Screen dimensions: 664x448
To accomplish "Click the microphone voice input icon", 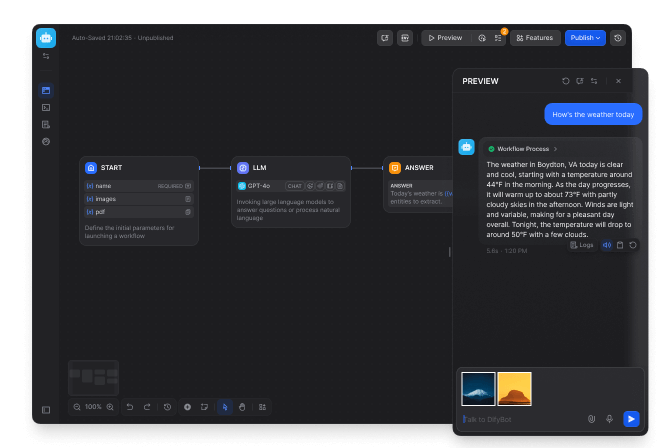I will (x=609, y=419).
